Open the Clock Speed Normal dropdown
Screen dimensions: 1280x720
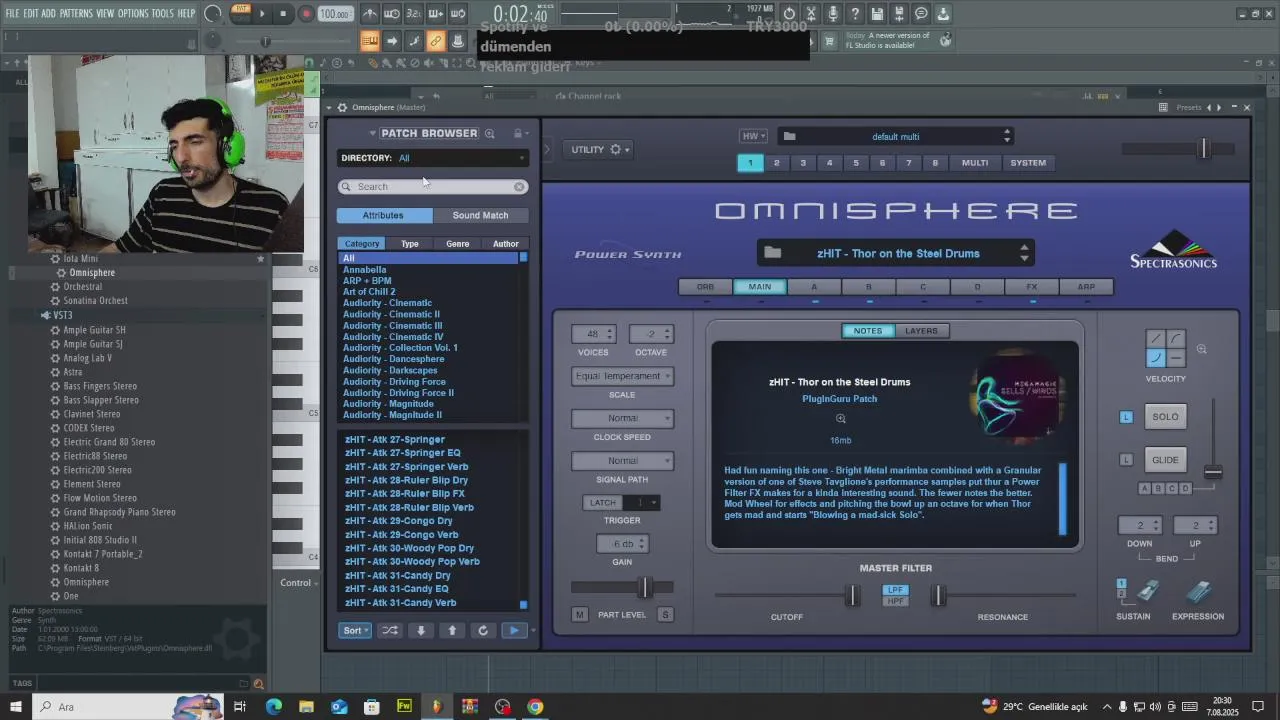point(622,418)
